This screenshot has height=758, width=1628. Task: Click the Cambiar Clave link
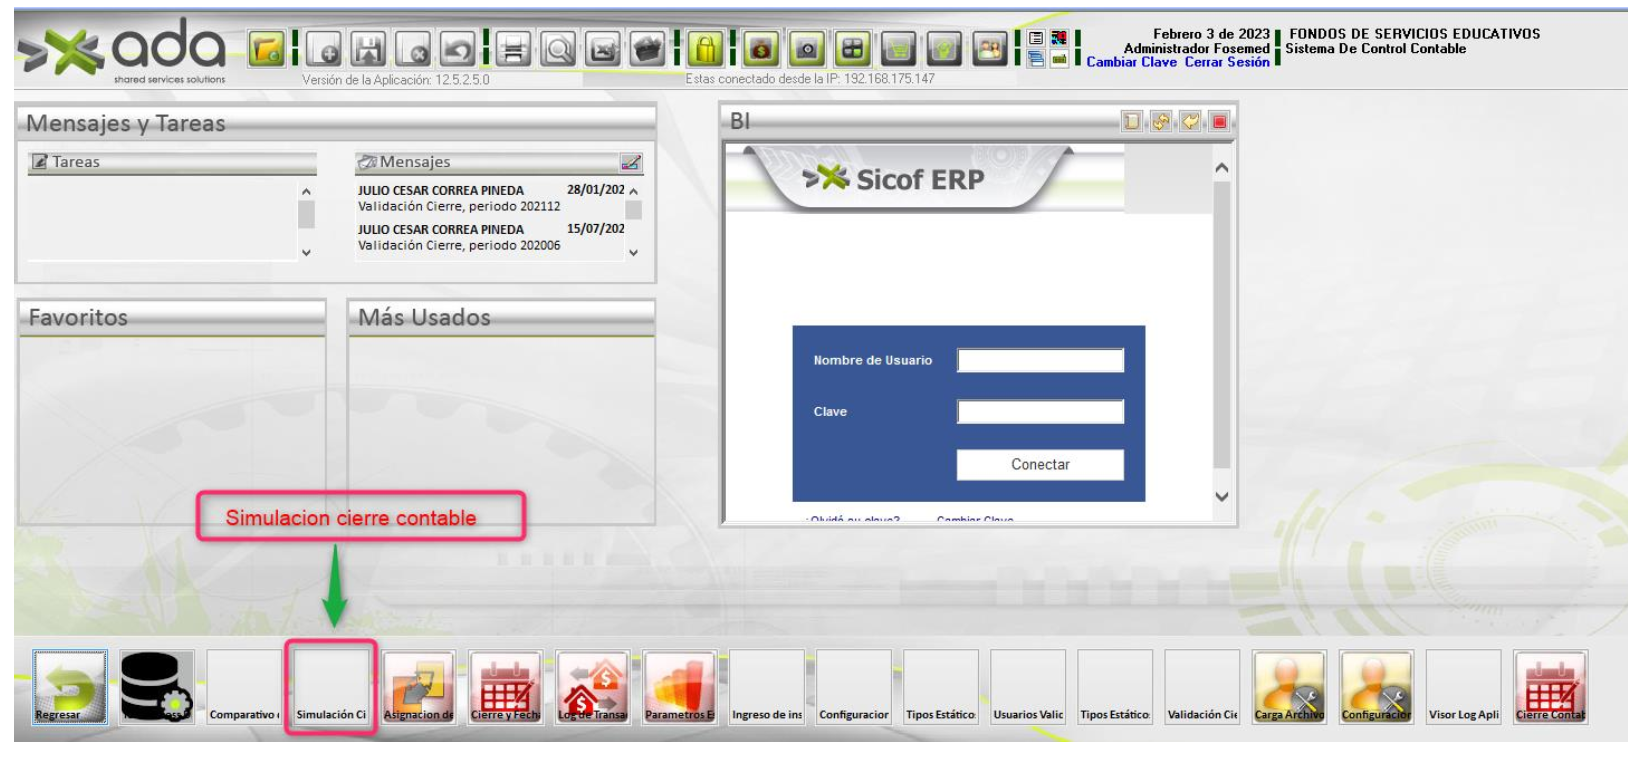click(1131, 62)
